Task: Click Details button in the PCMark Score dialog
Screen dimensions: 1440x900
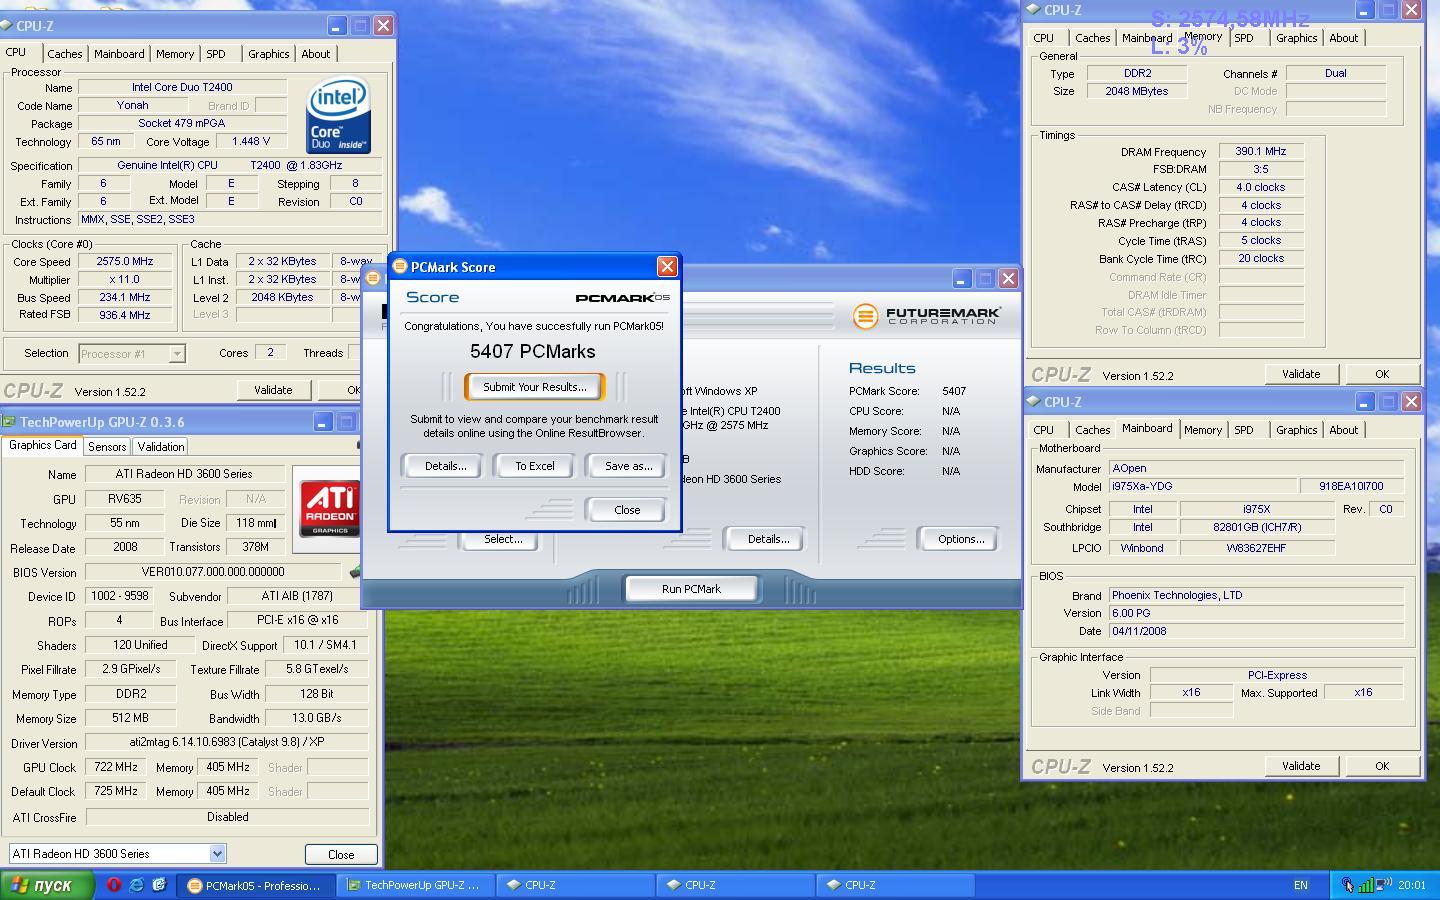Action: (x=445, y=466)
